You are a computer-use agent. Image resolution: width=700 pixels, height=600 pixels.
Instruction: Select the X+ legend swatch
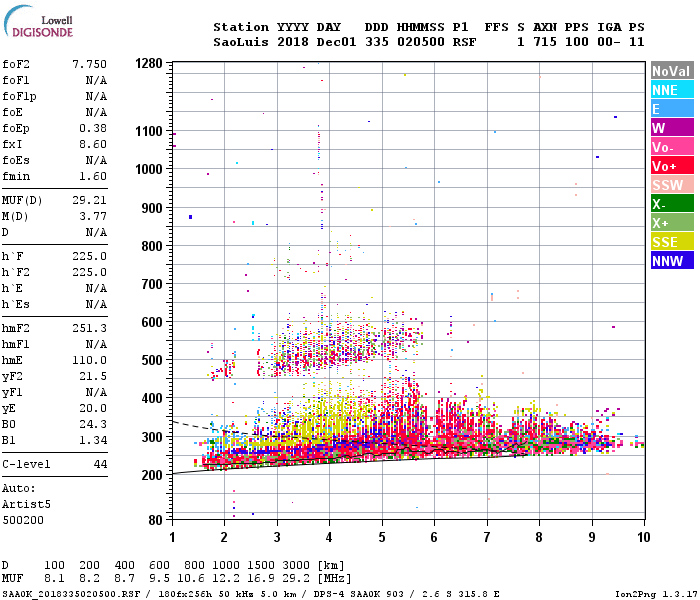pyautogui.click(x=672, y=223)
